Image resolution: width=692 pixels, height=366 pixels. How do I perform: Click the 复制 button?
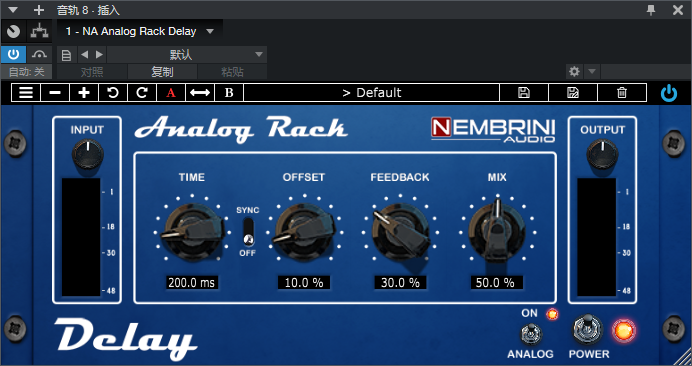[162, 72]
